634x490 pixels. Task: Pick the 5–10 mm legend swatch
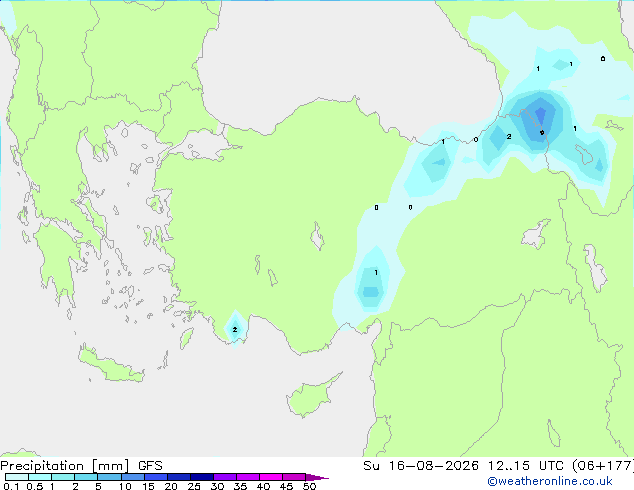pyautogui.click(x=109, y=477)
